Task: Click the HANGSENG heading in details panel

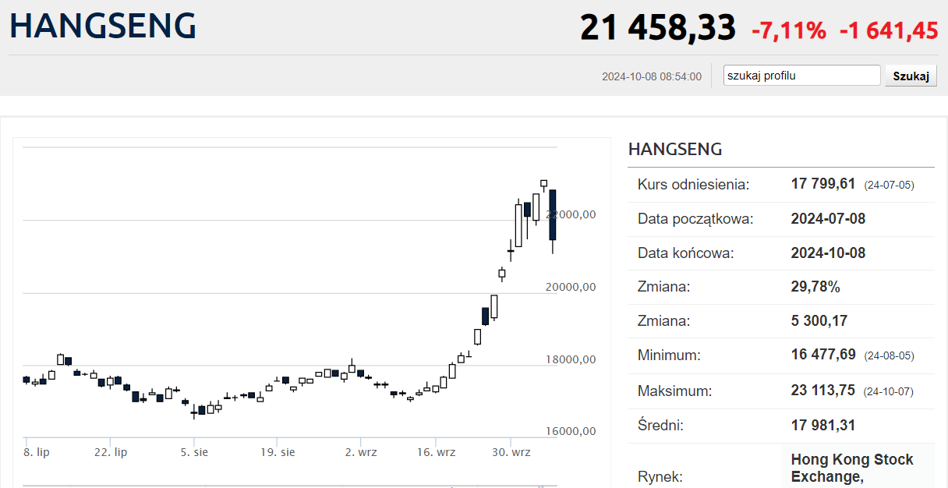Action: (675, 149)
